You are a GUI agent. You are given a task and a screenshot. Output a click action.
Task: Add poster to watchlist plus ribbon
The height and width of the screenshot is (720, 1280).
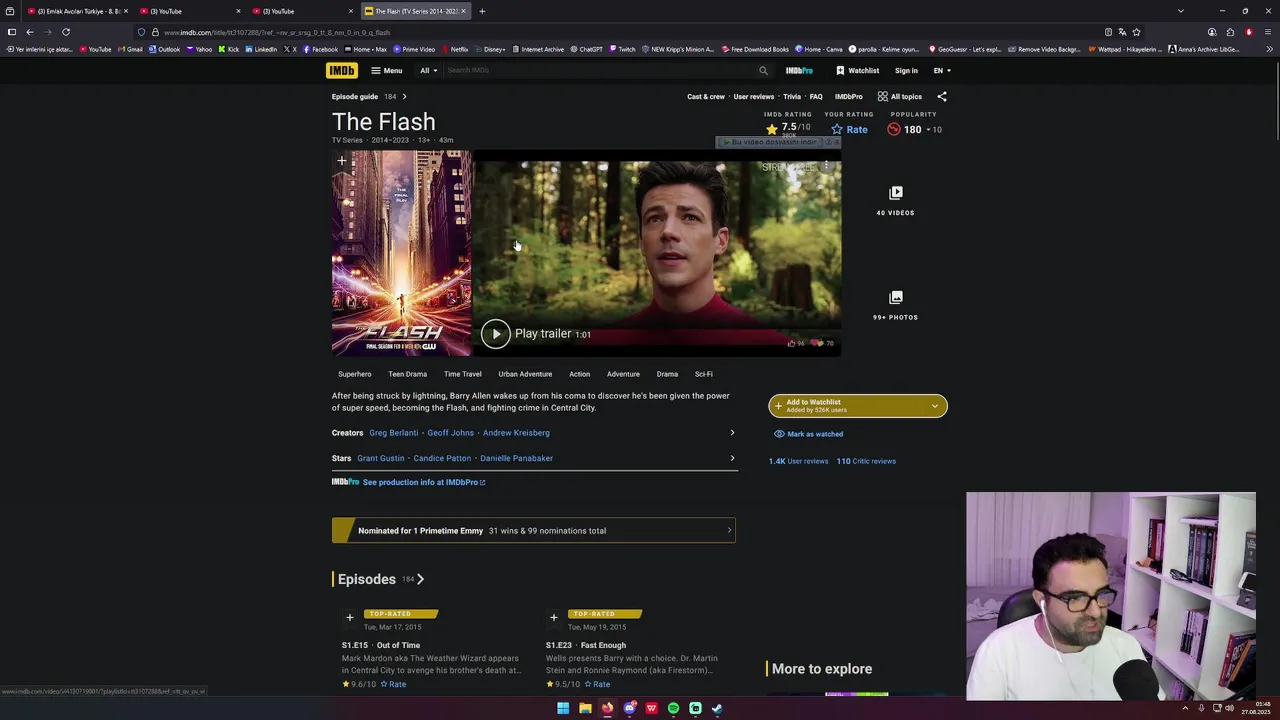(x=342, y=161)
